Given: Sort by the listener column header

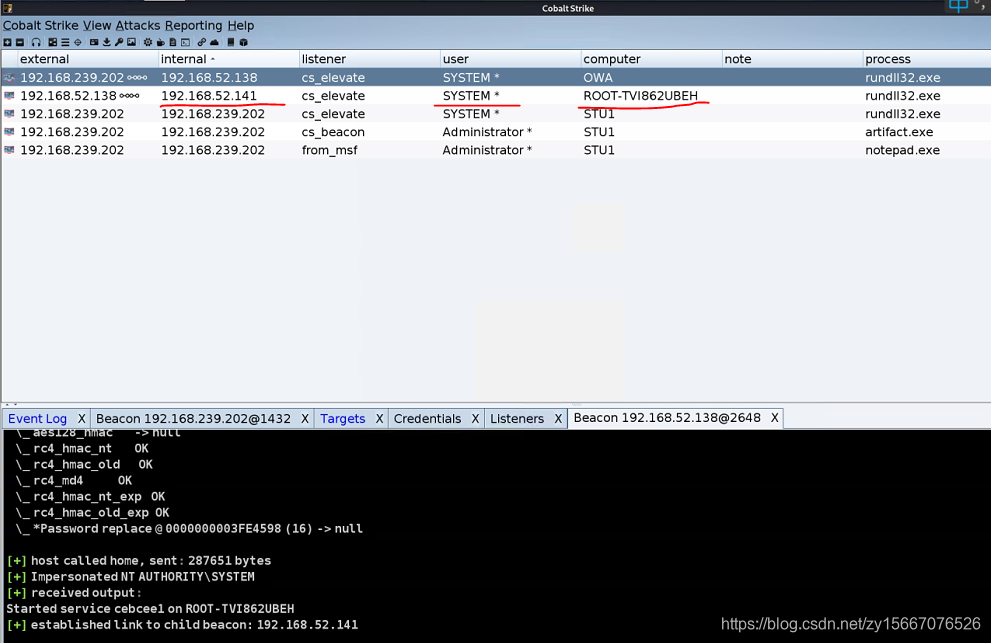Looking at the screenshot, I should point(369,59).
